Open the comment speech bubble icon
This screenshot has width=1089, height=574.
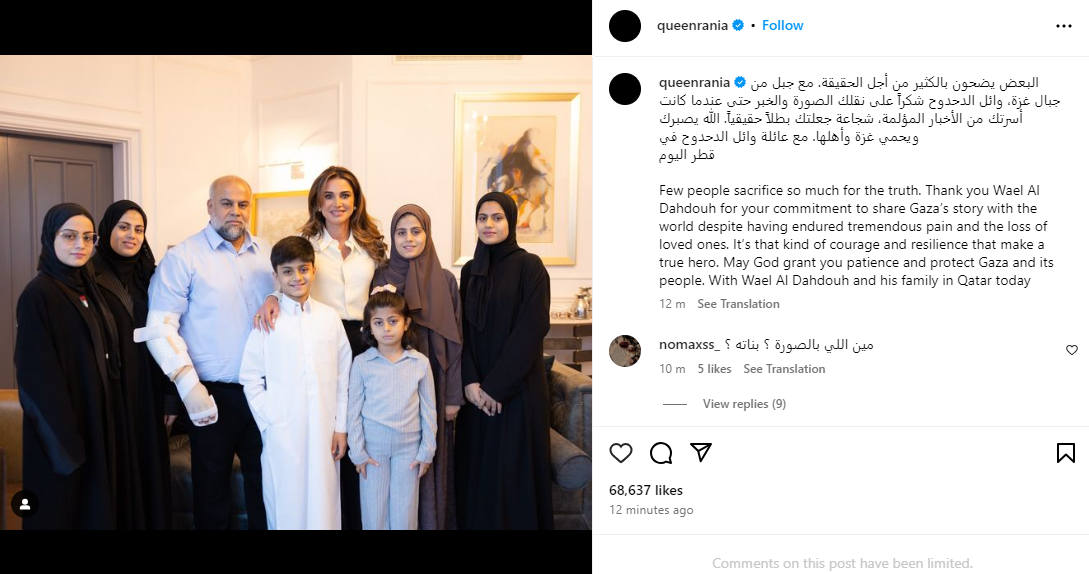tap(661, 453)
